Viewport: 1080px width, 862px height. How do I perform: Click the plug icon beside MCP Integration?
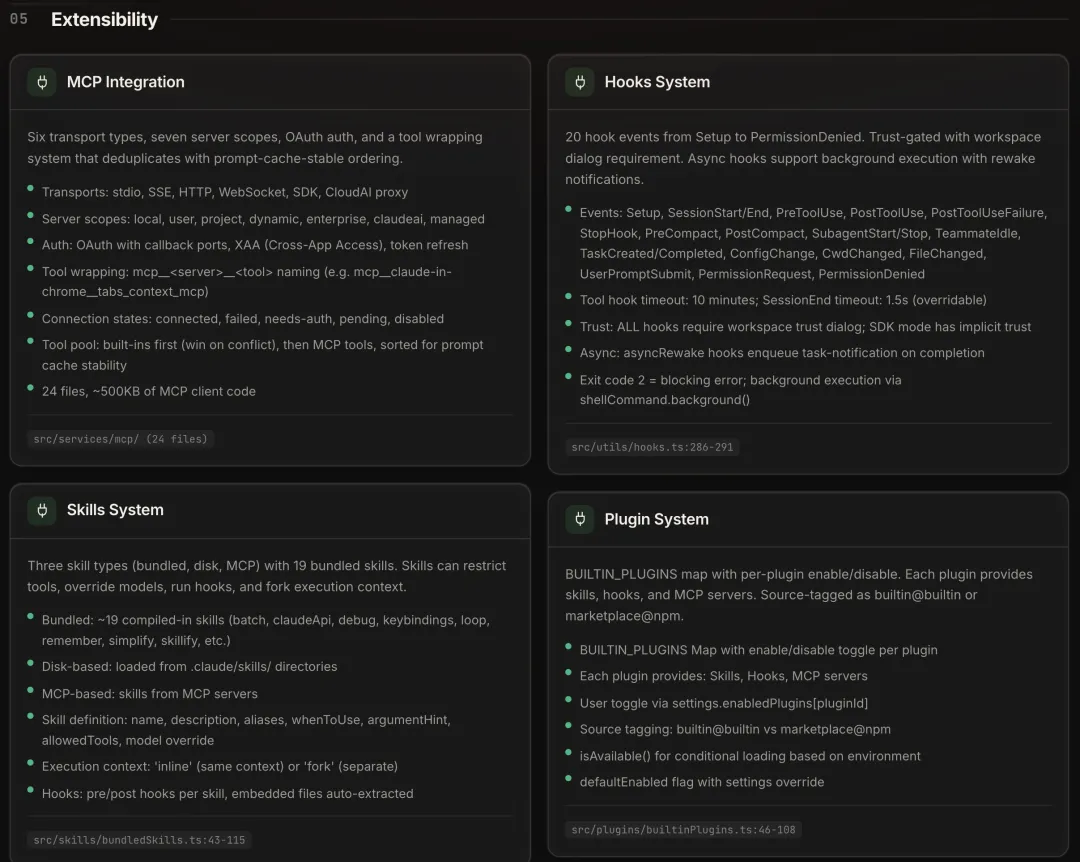(42, 82)
